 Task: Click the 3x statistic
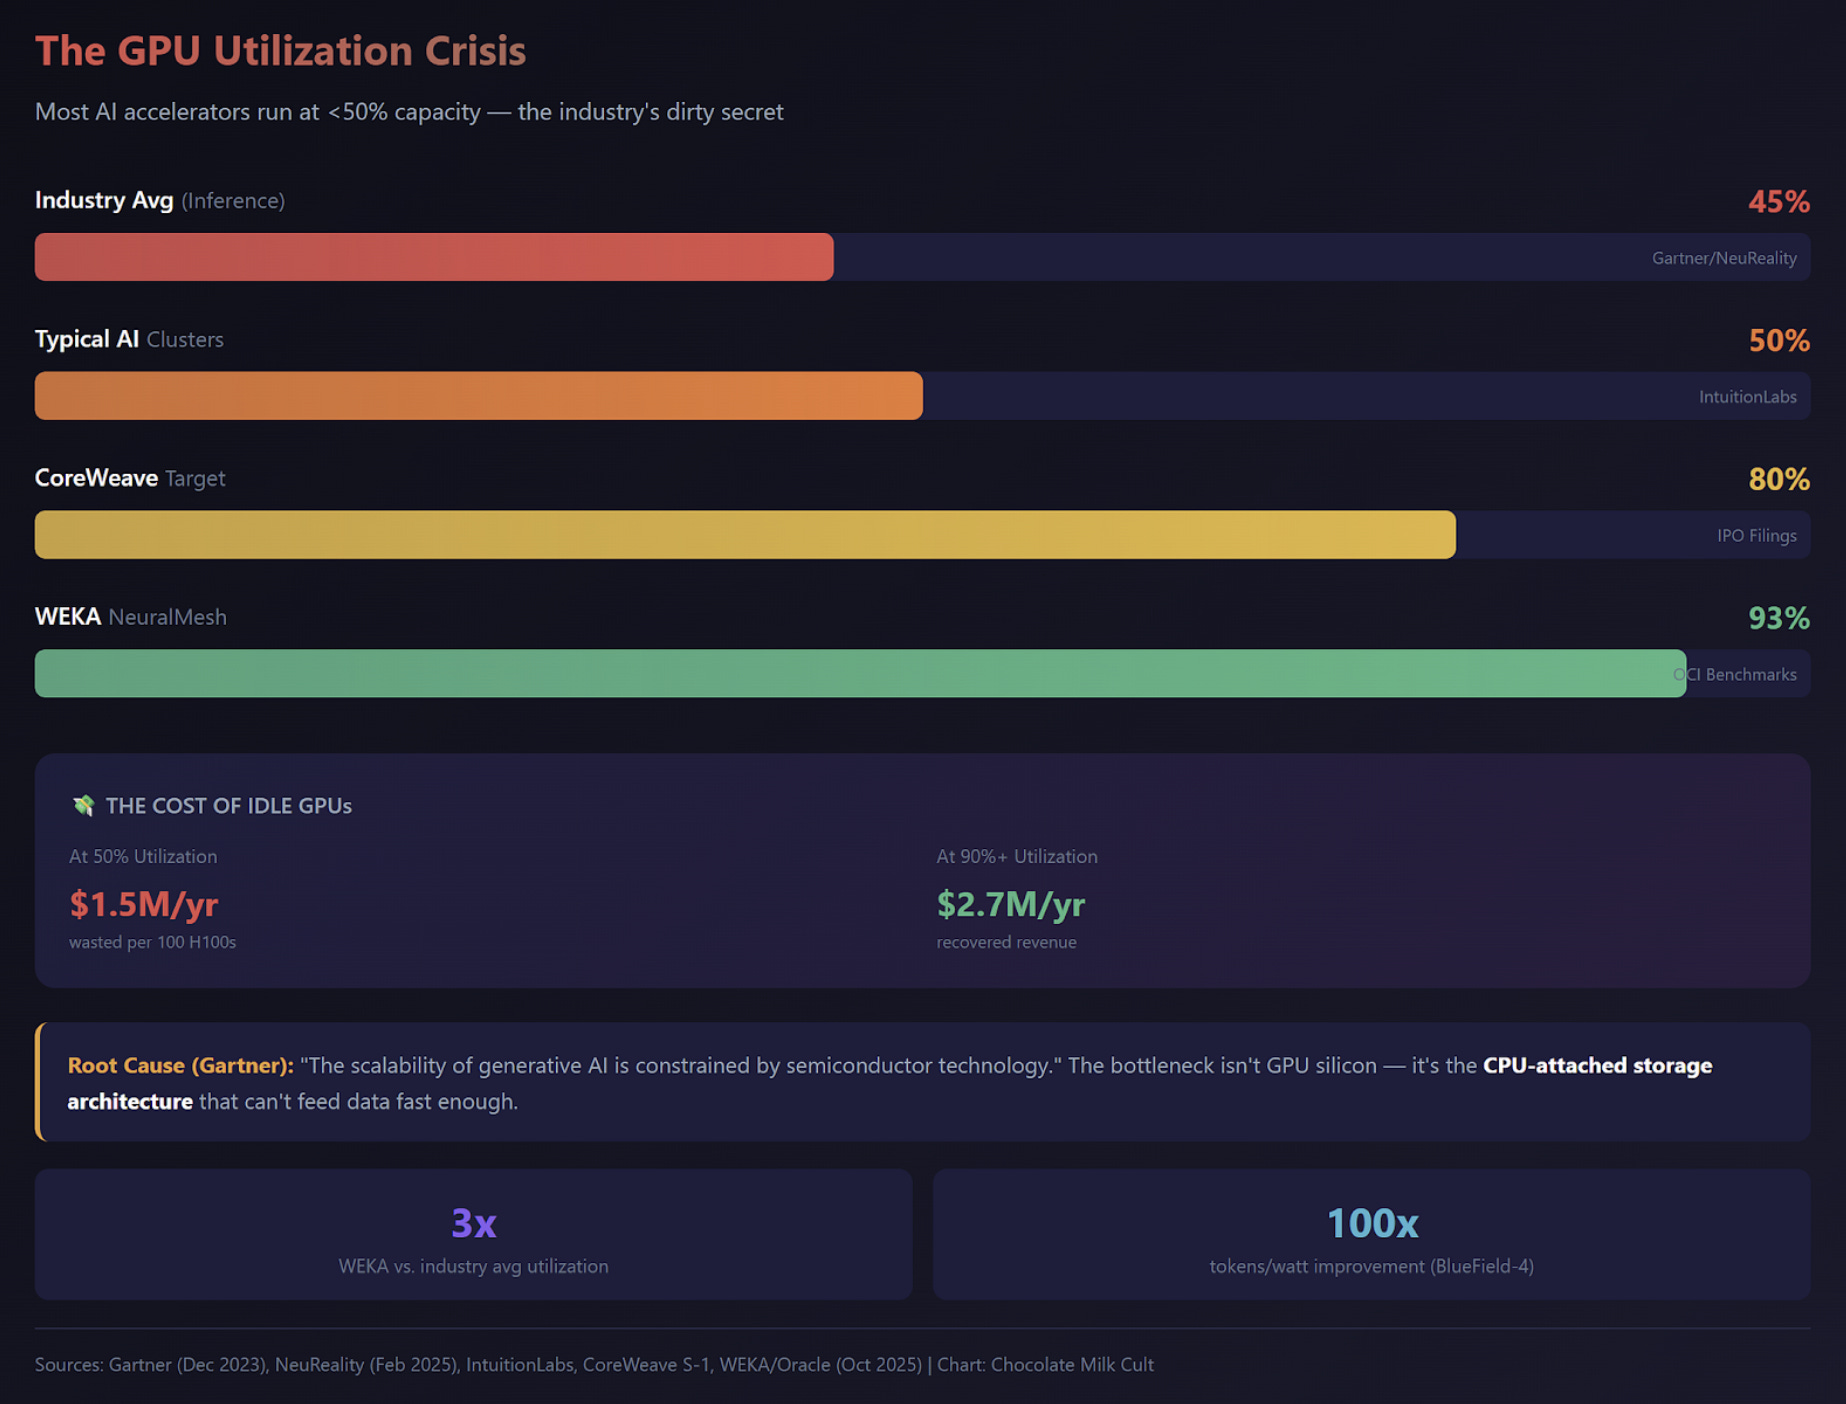click(x=474, y=1223)
